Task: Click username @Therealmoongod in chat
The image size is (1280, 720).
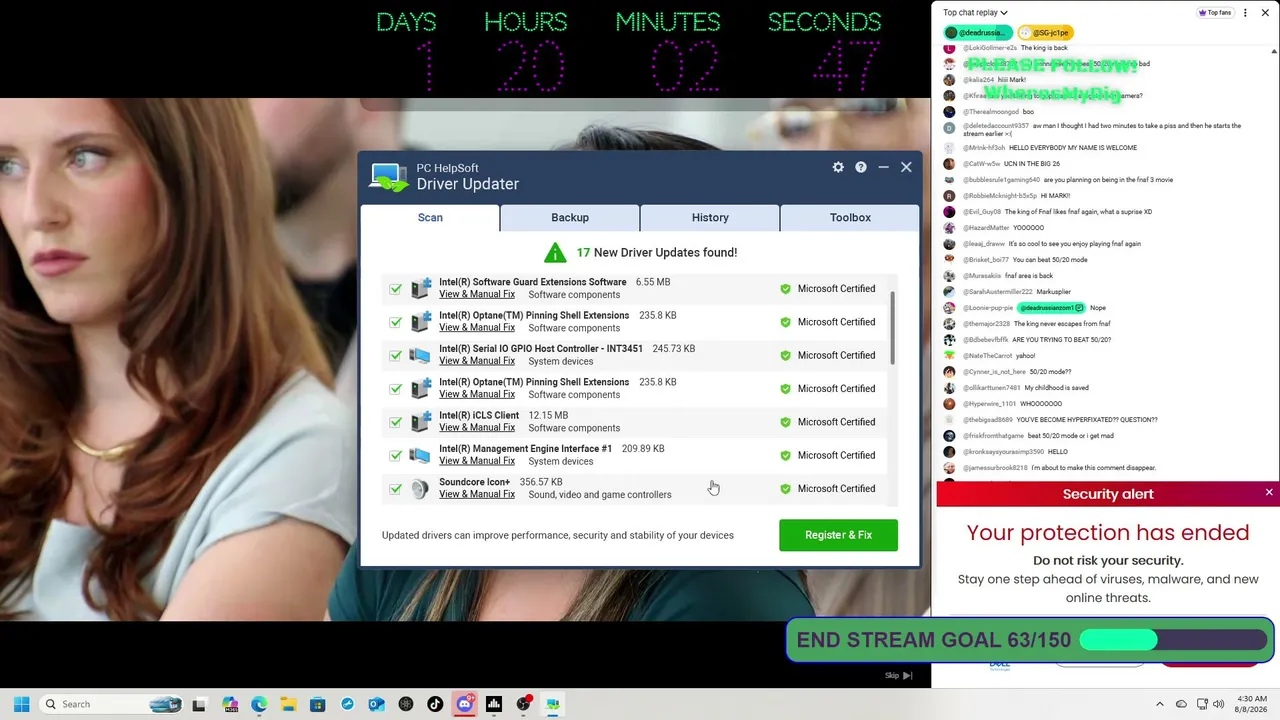Action: (x=991, y=112)
